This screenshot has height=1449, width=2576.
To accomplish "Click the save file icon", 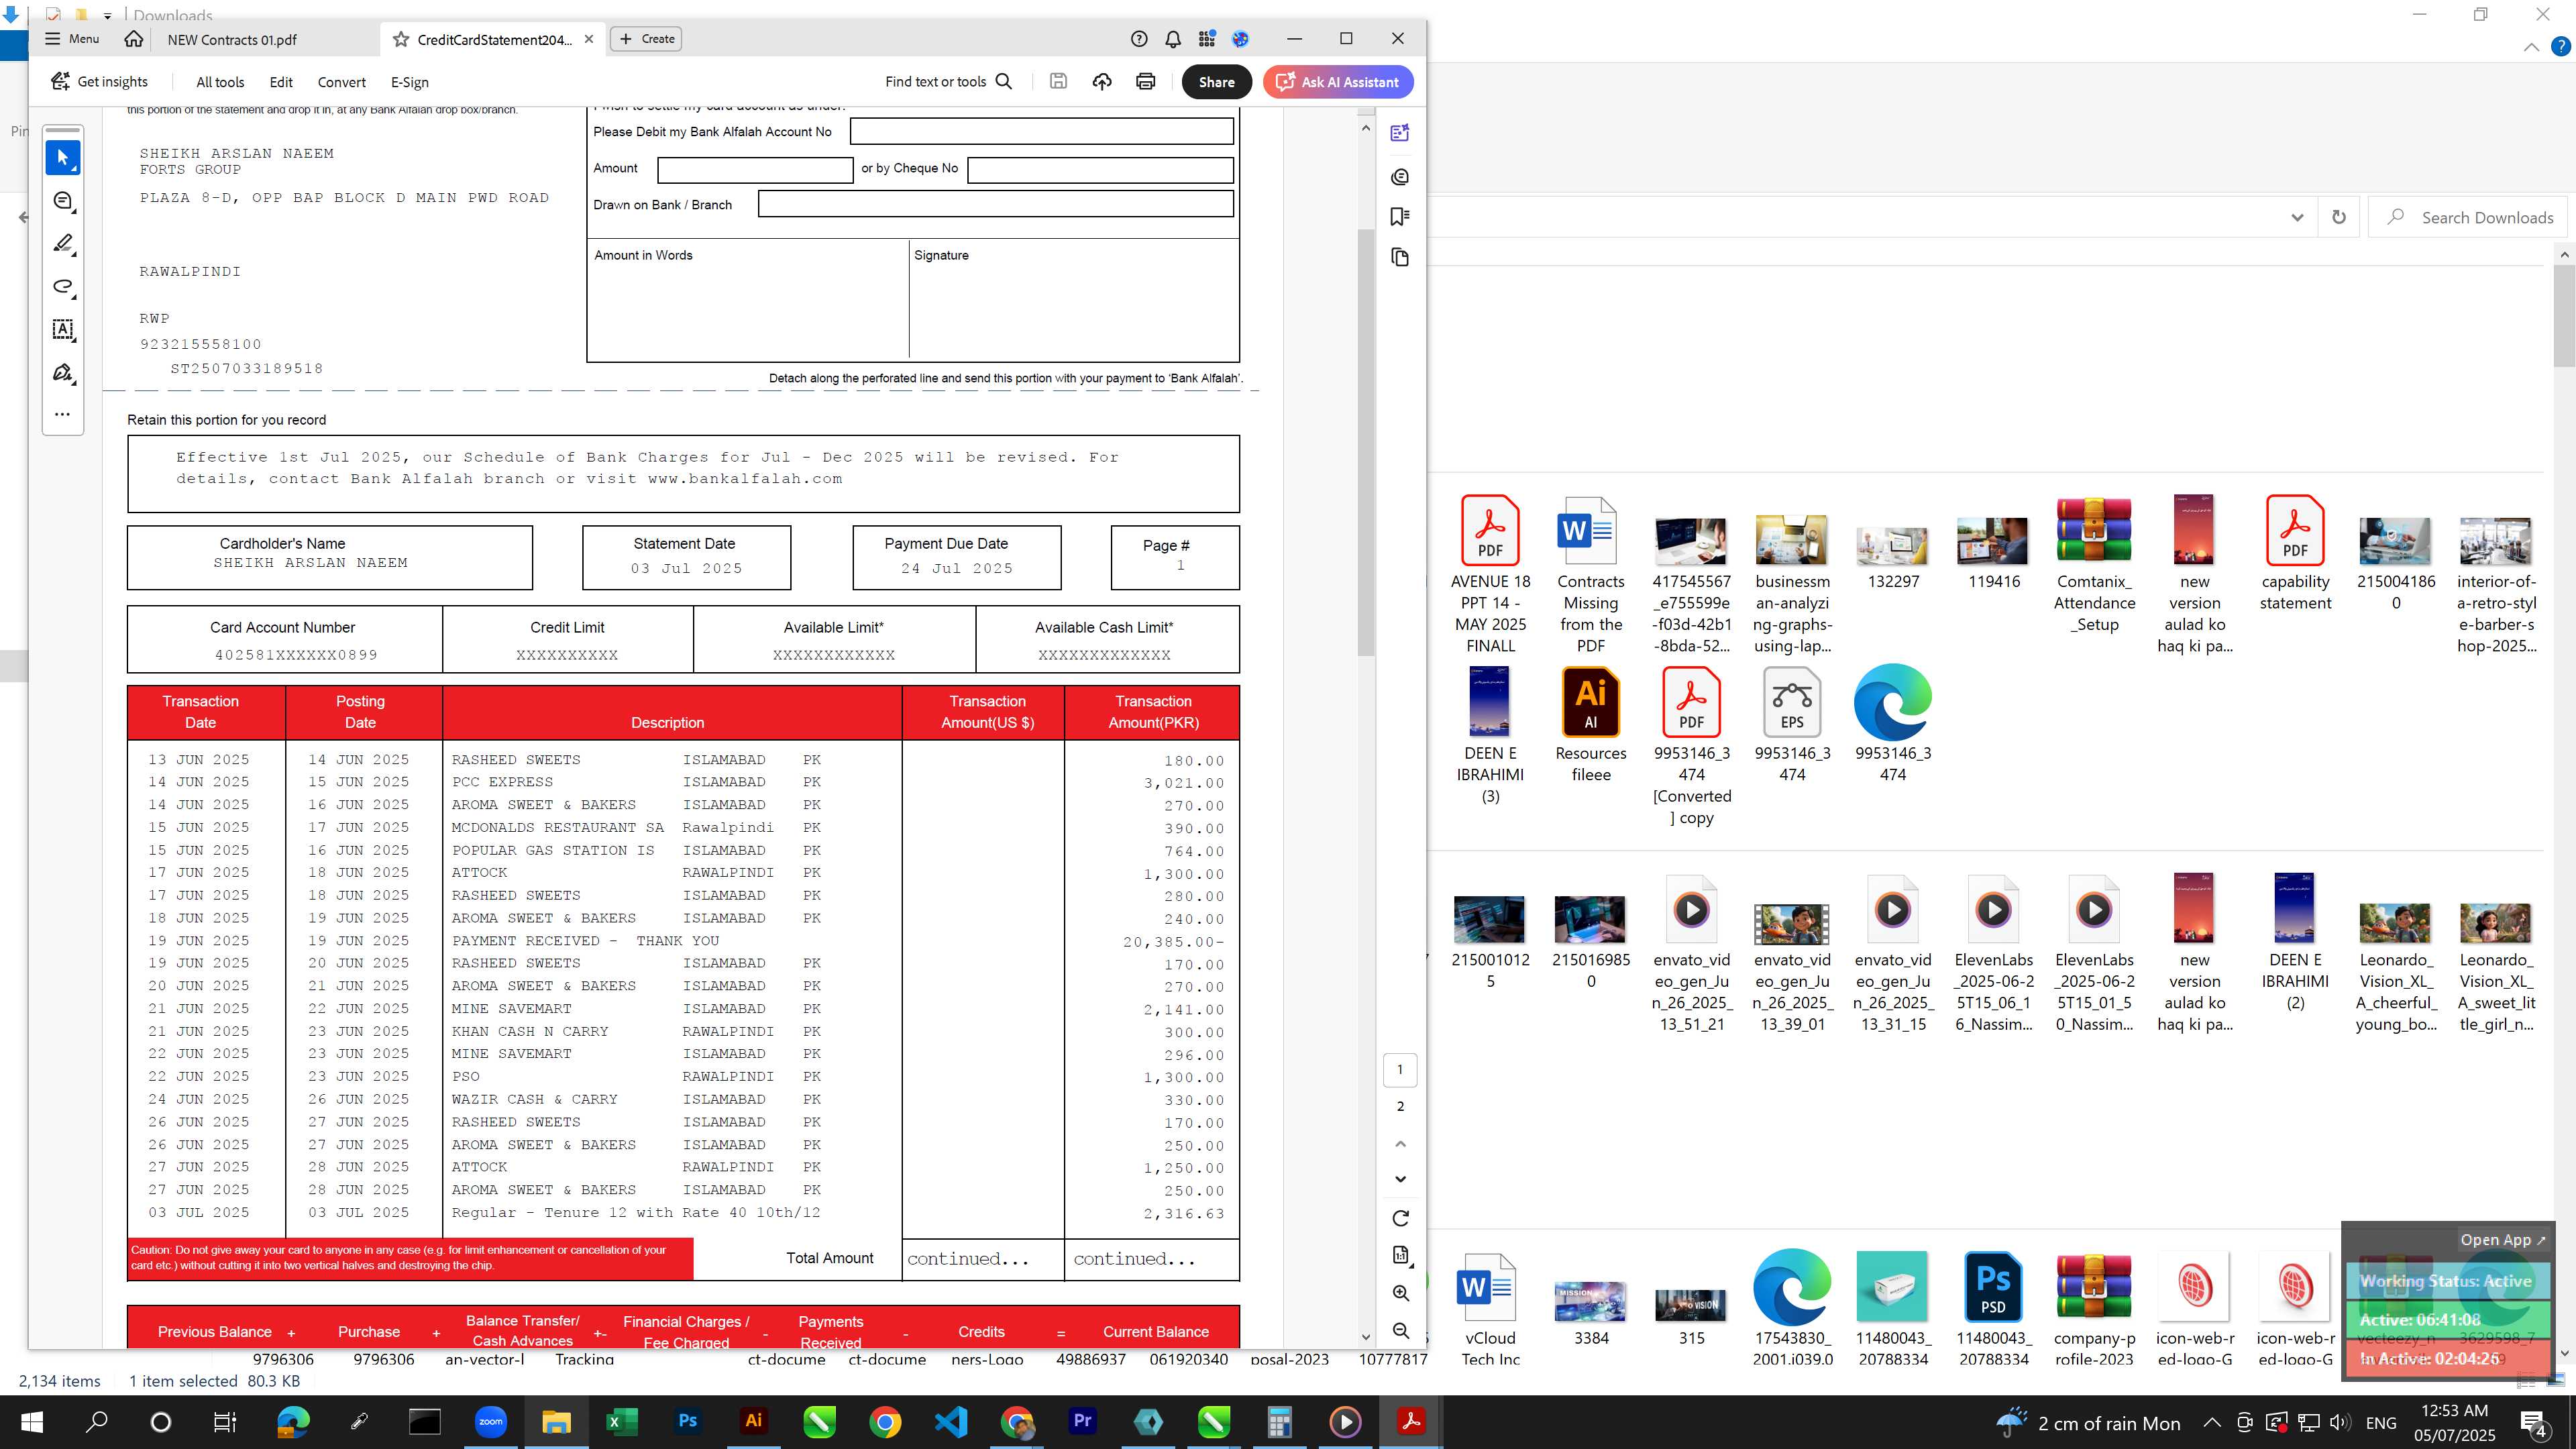I will point(1058,82).
